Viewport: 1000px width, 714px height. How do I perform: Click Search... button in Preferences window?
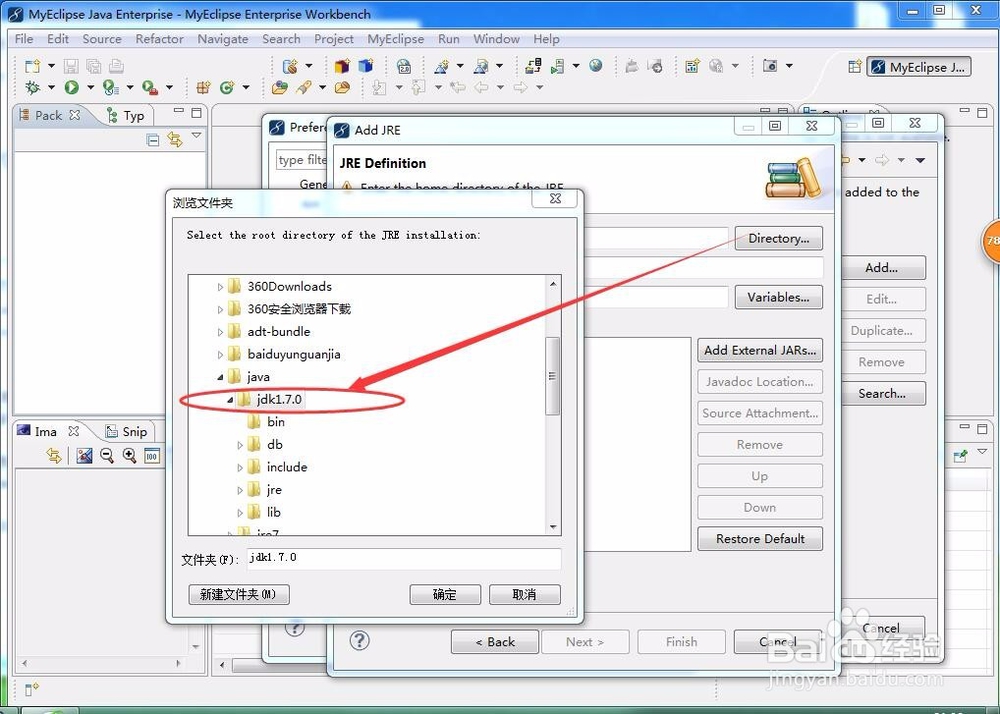point(881,393)
